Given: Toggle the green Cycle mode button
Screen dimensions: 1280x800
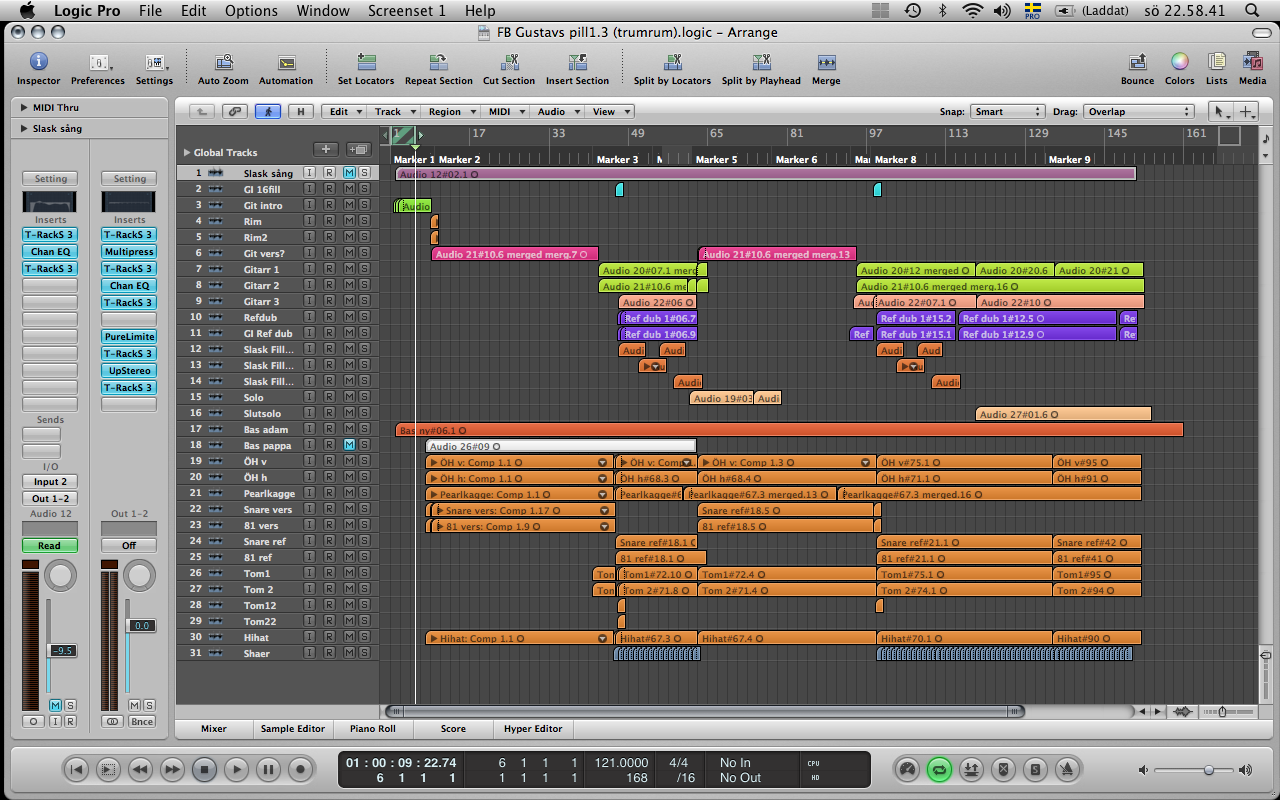Looking at the screenshot, I should click(x=939, y=770).
